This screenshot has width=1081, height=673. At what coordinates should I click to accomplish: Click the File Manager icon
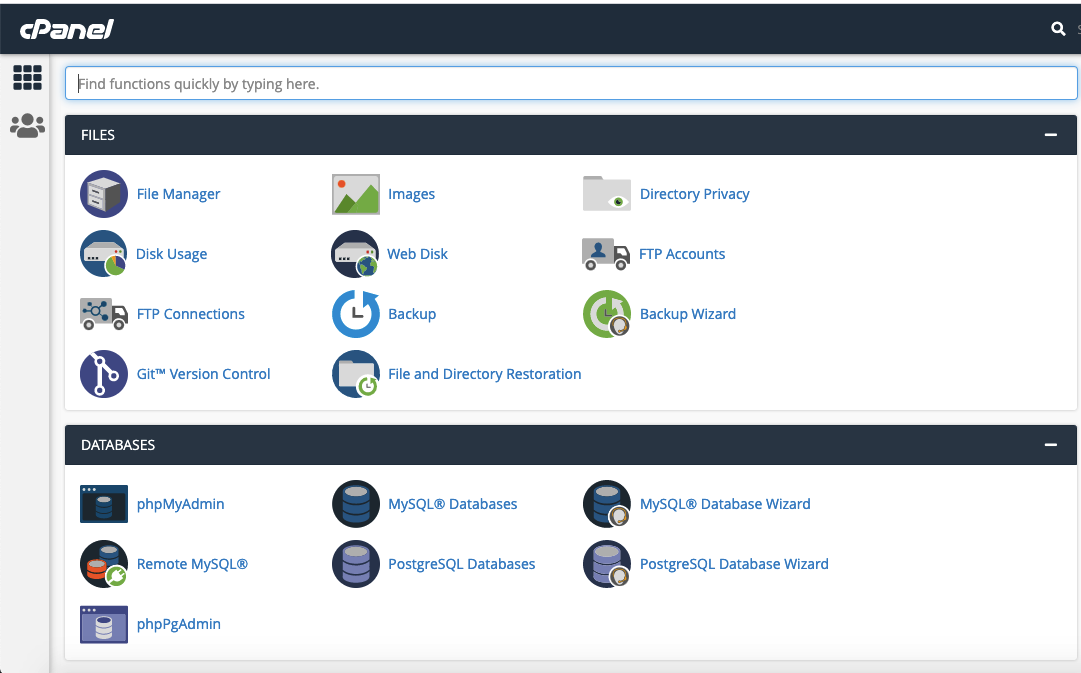[103, 194]
